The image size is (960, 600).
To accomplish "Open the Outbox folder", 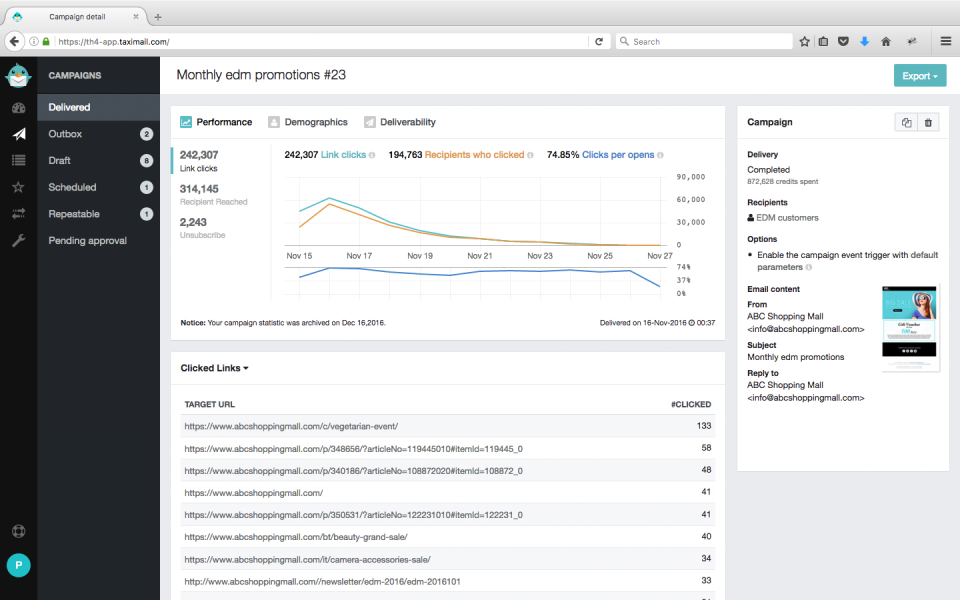I will click(x=99, y=134).
